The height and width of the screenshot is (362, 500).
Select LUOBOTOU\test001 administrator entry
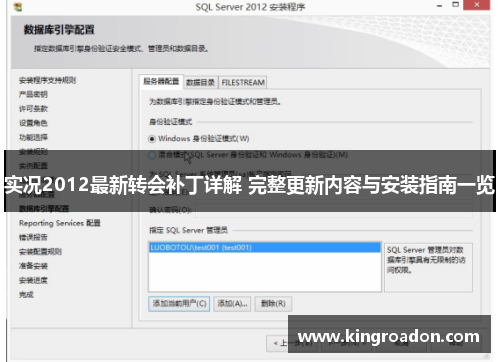click(x=265, y=248)
